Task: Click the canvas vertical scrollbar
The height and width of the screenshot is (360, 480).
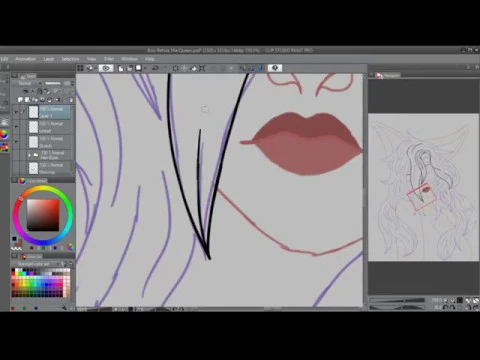Action: [x=365, y=190]
